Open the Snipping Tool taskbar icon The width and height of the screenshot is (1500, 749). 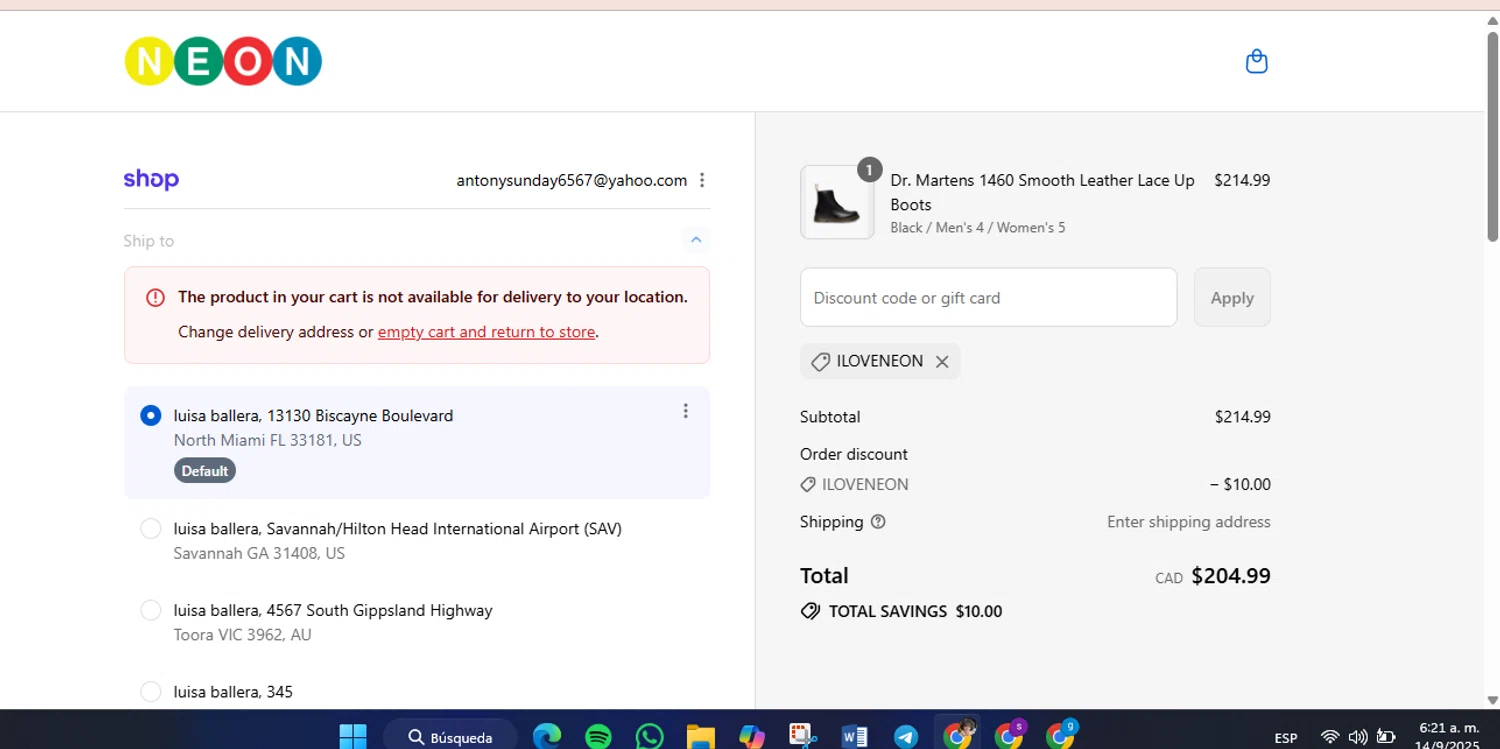click(x=803, y=737)
